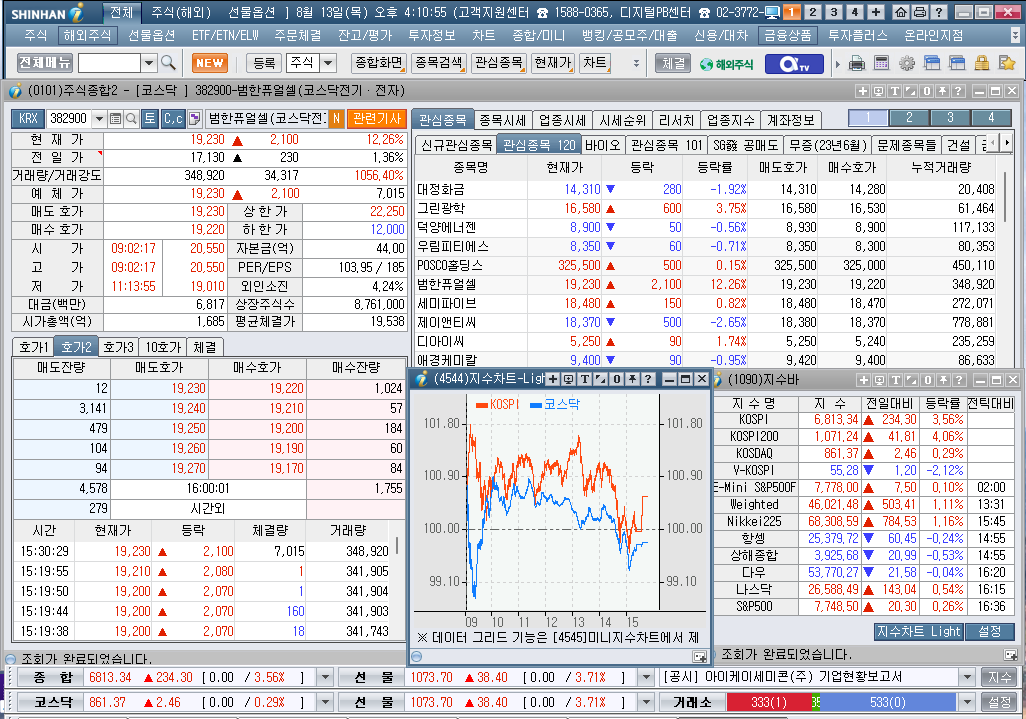The image size is (1026, 719).
Task: Open the Alpha TV button
Action: (x=795, y=63)
